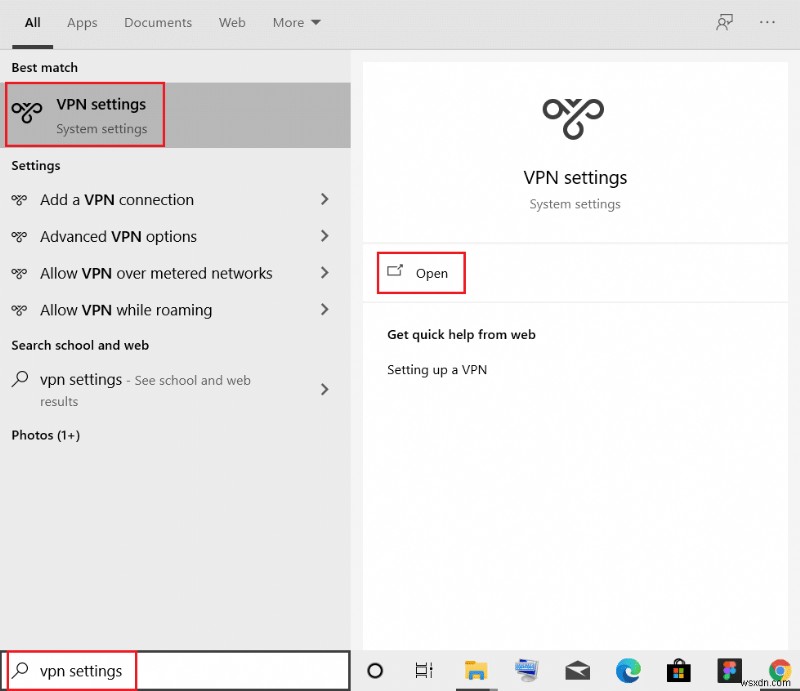This screenshot has height=691, width=800.
Task: Open Task View on the taskbar
Action: click(424, 671)
